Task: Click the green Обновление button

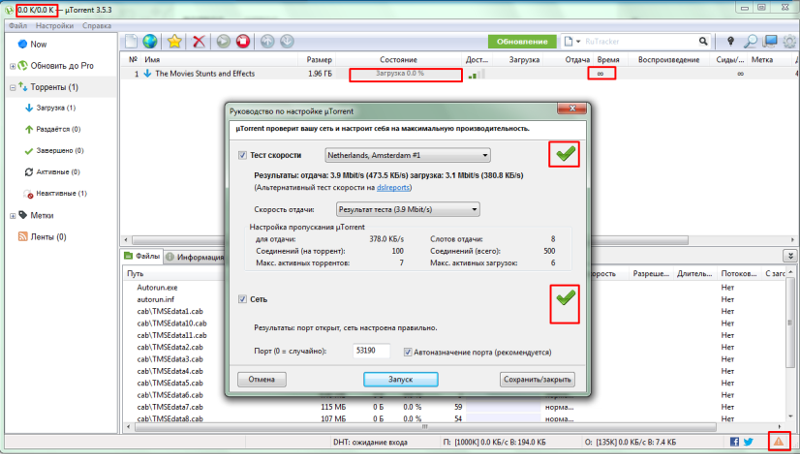Action: pyautogui.click(x=521, y=41)
